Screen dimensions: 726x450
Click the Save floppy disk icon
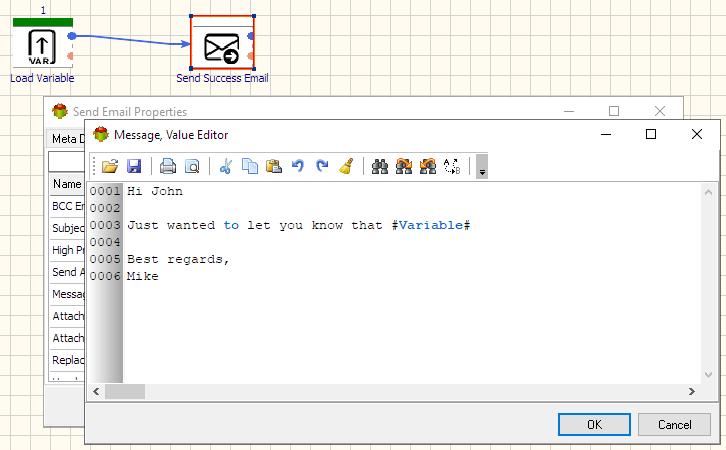point(134,166)
